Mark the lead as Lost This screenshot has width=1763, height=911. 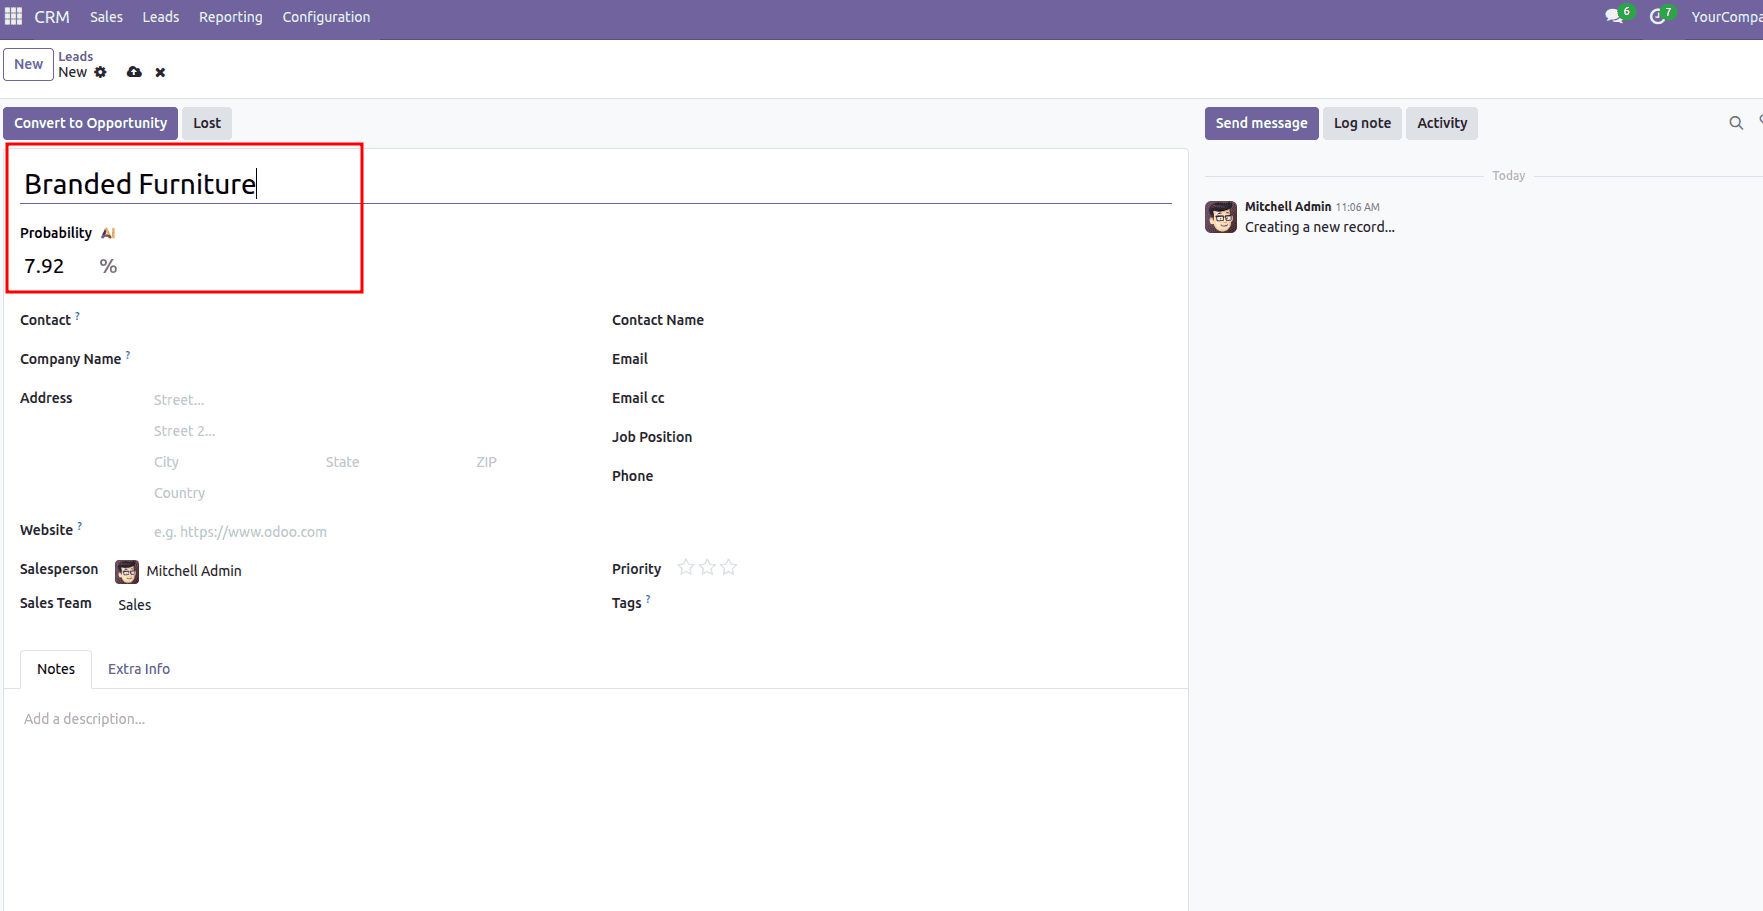pos(206,123)
